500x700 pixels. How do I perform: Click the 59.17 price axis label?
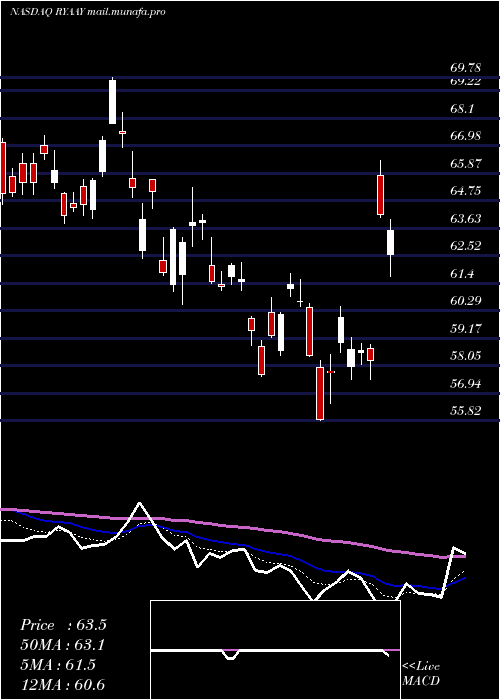click(466, 329)
